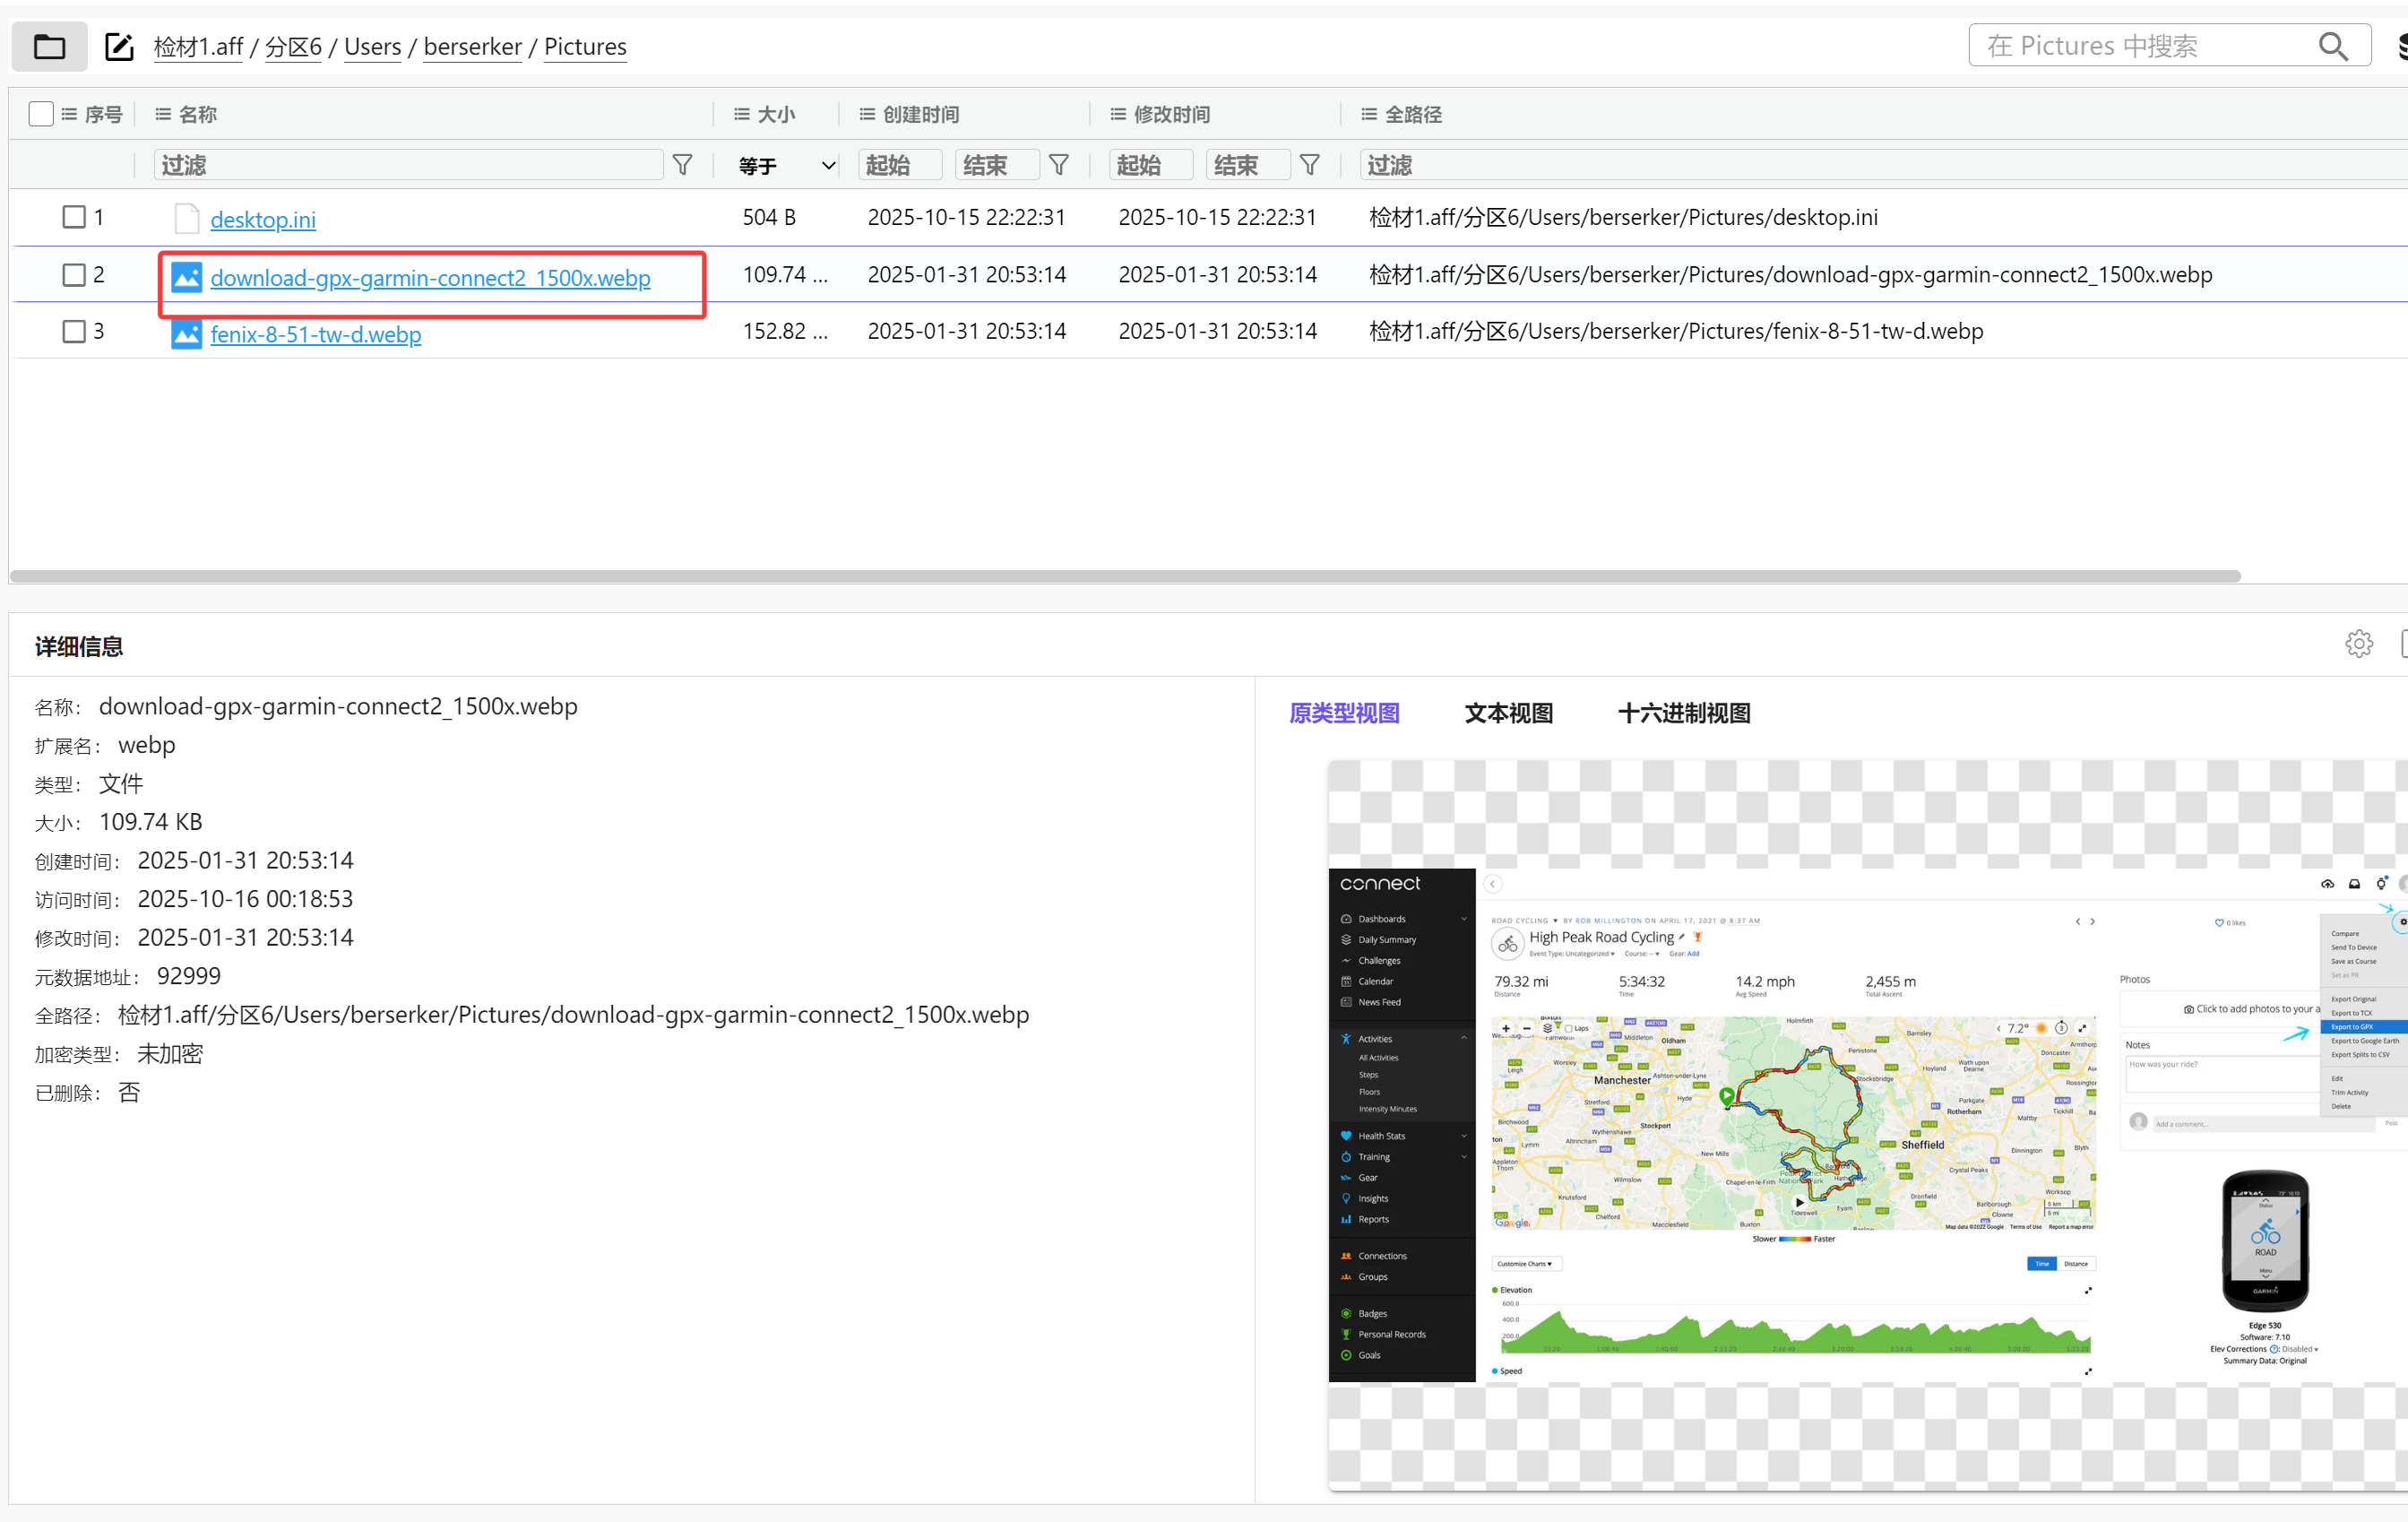Click the modified time filter funnel icon

coord(1309,165)
